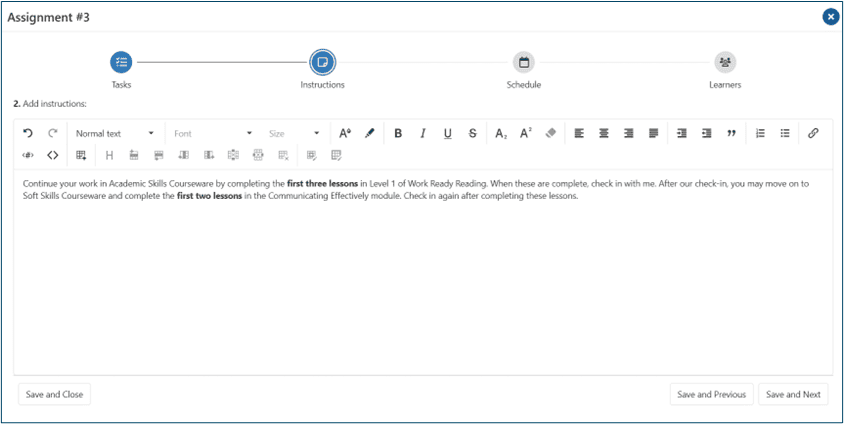Screen dimensions: 844x424
Task: Create a numbered list
Action: [x=760, y=133]
